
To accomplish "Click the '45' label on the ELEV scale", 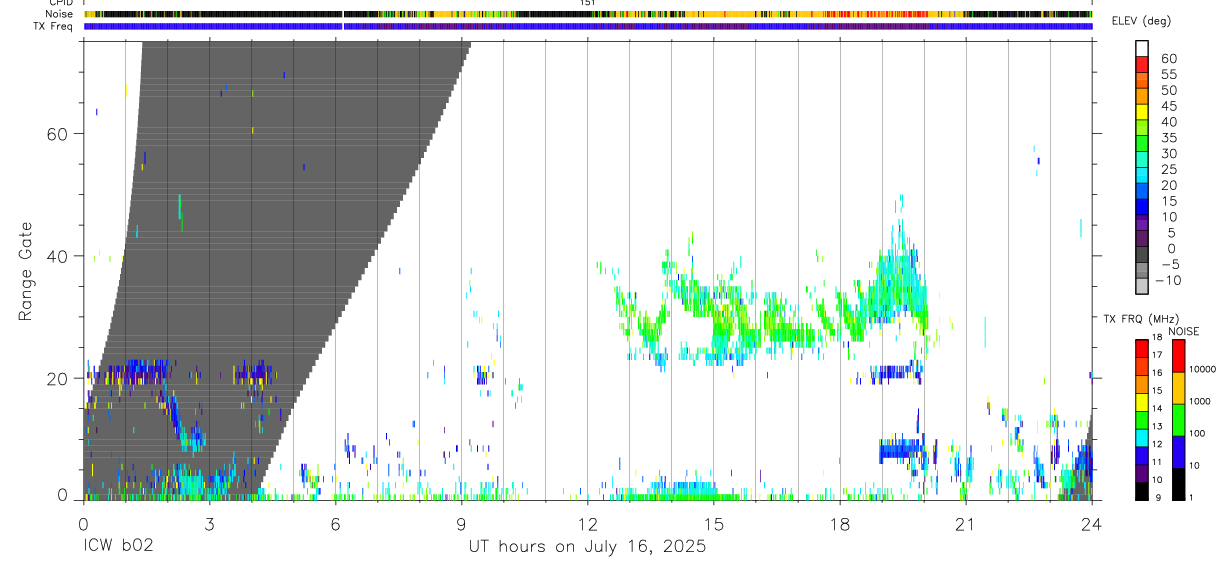I will [1168, 106].
